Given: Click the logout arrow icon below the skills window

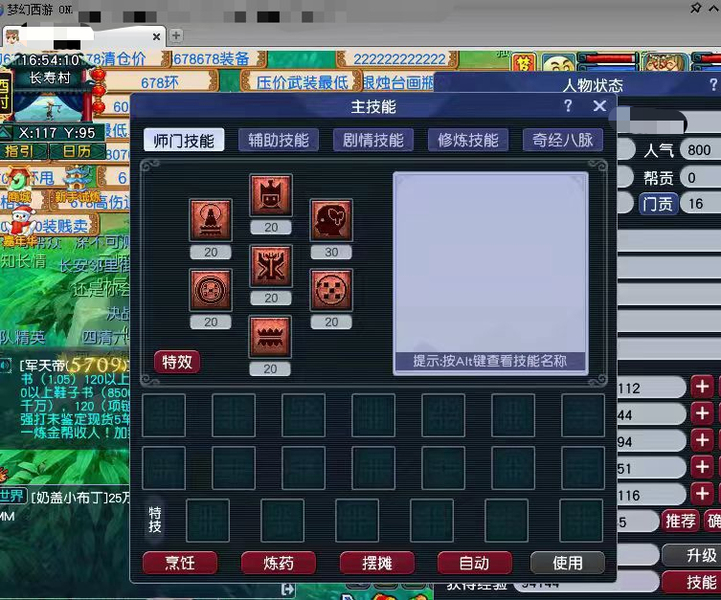Looking at the screenshot, I should click(287, 589).
